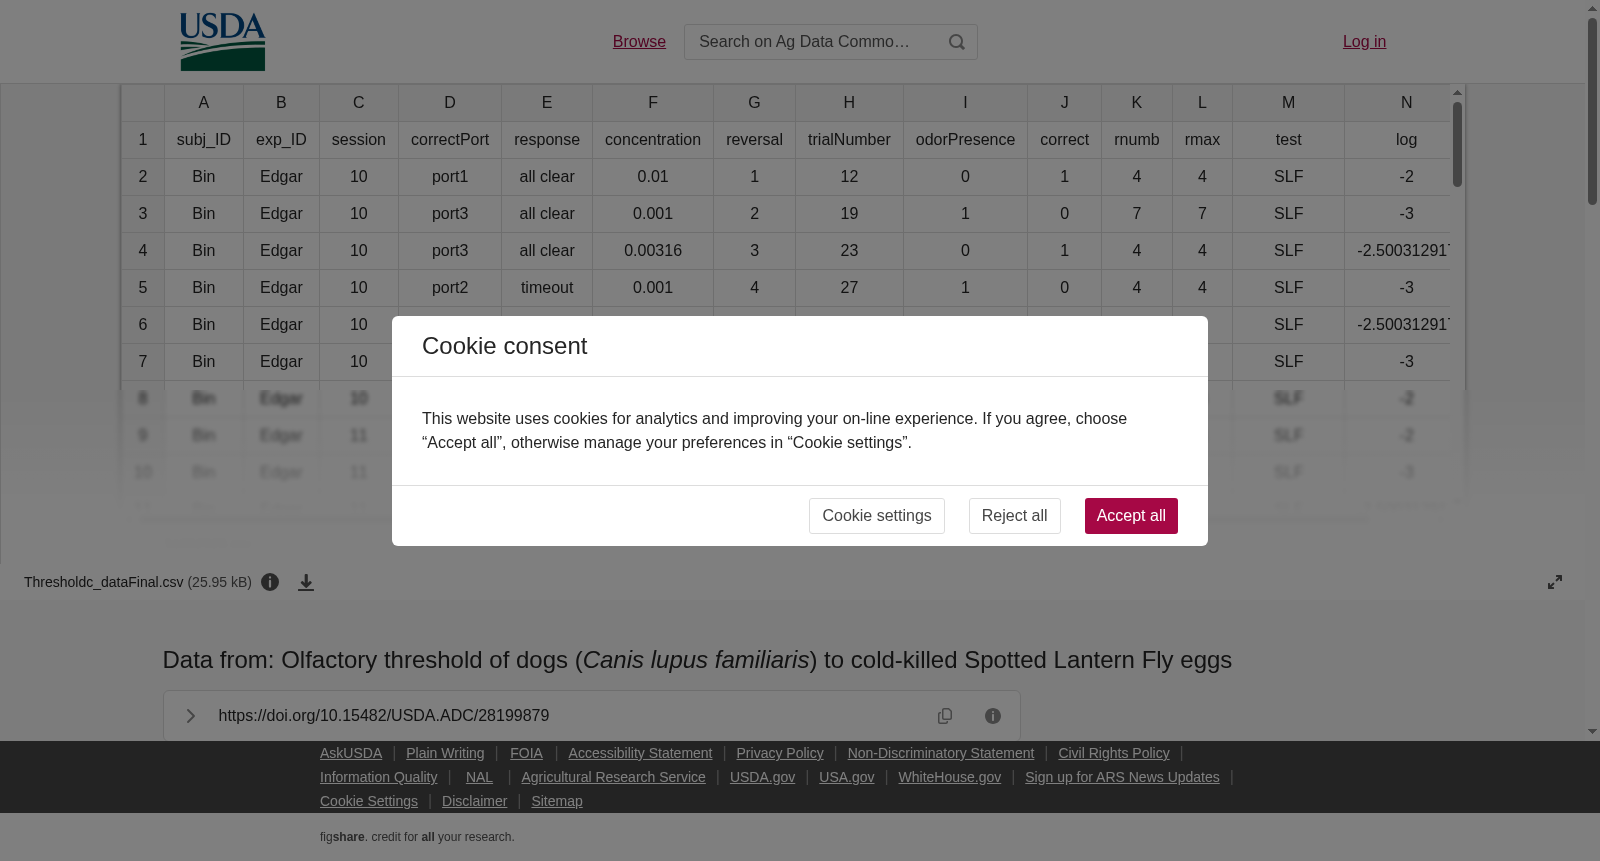Open the AskUSDA footer link
This screenshot has height=861, width=1600.
pos(351,753)
